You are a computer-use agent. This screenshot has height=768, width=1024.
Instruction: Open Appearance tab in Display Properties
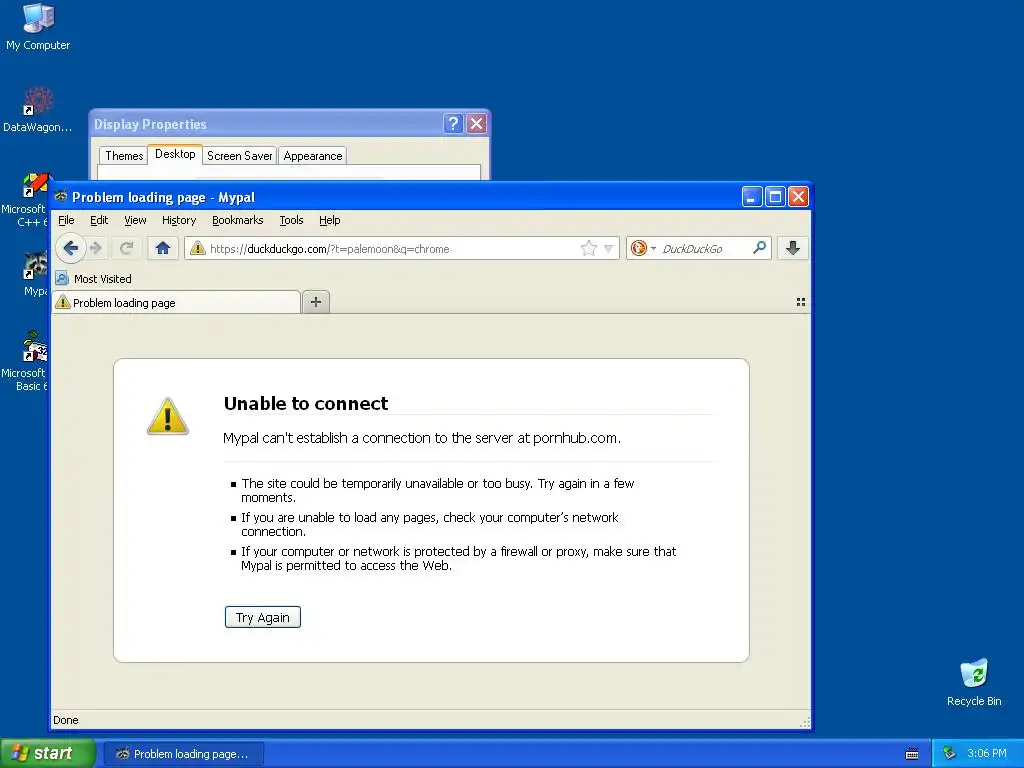tap(313, 155)
